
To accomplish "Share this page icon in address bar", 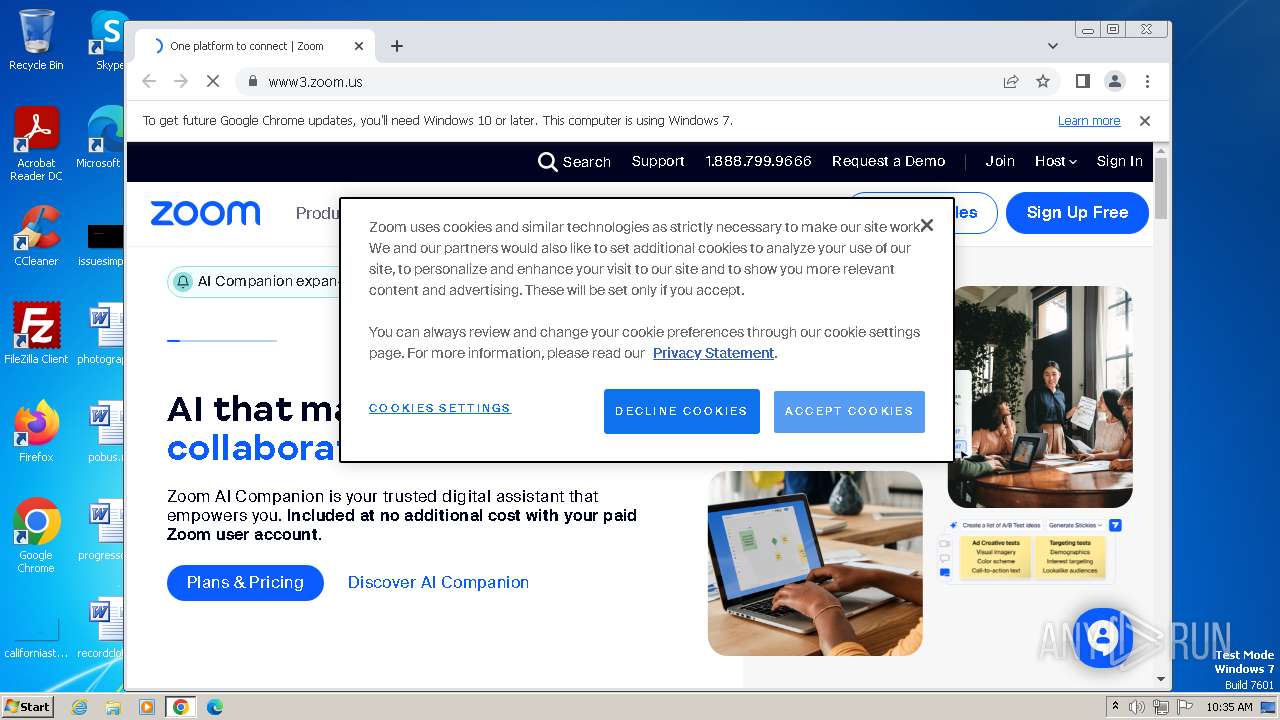I will [x=1011, y=82].
